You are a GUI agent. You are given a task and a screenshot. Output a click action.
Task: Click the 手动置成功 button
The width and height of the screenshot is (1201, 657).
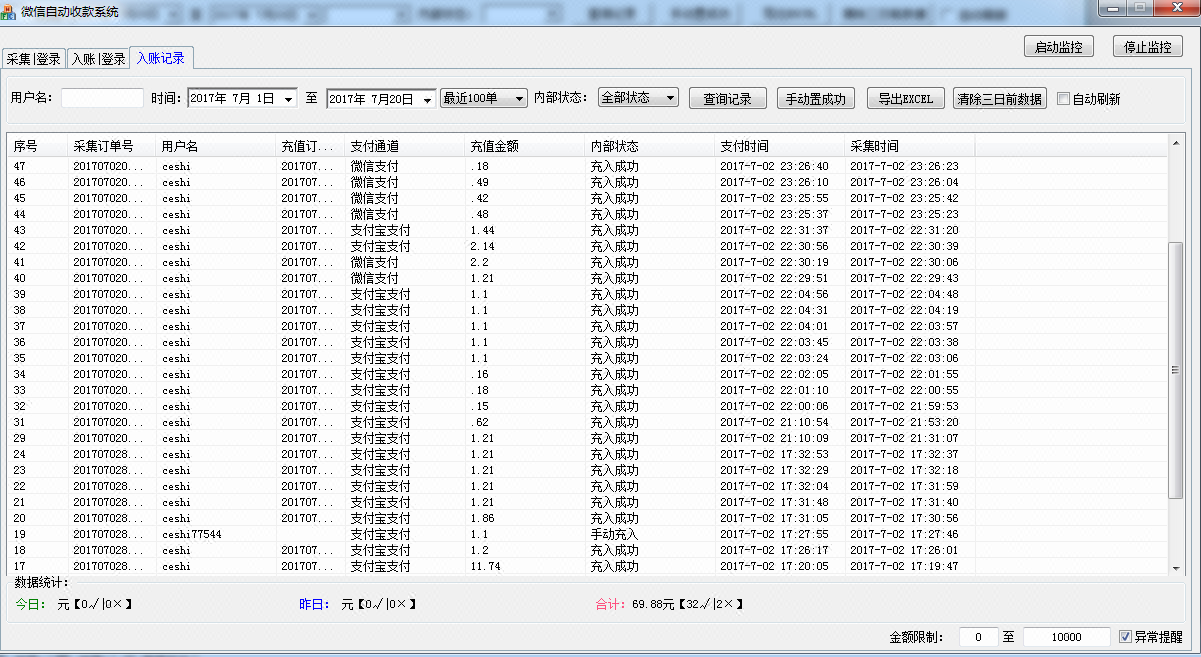(x=816, y=99)
